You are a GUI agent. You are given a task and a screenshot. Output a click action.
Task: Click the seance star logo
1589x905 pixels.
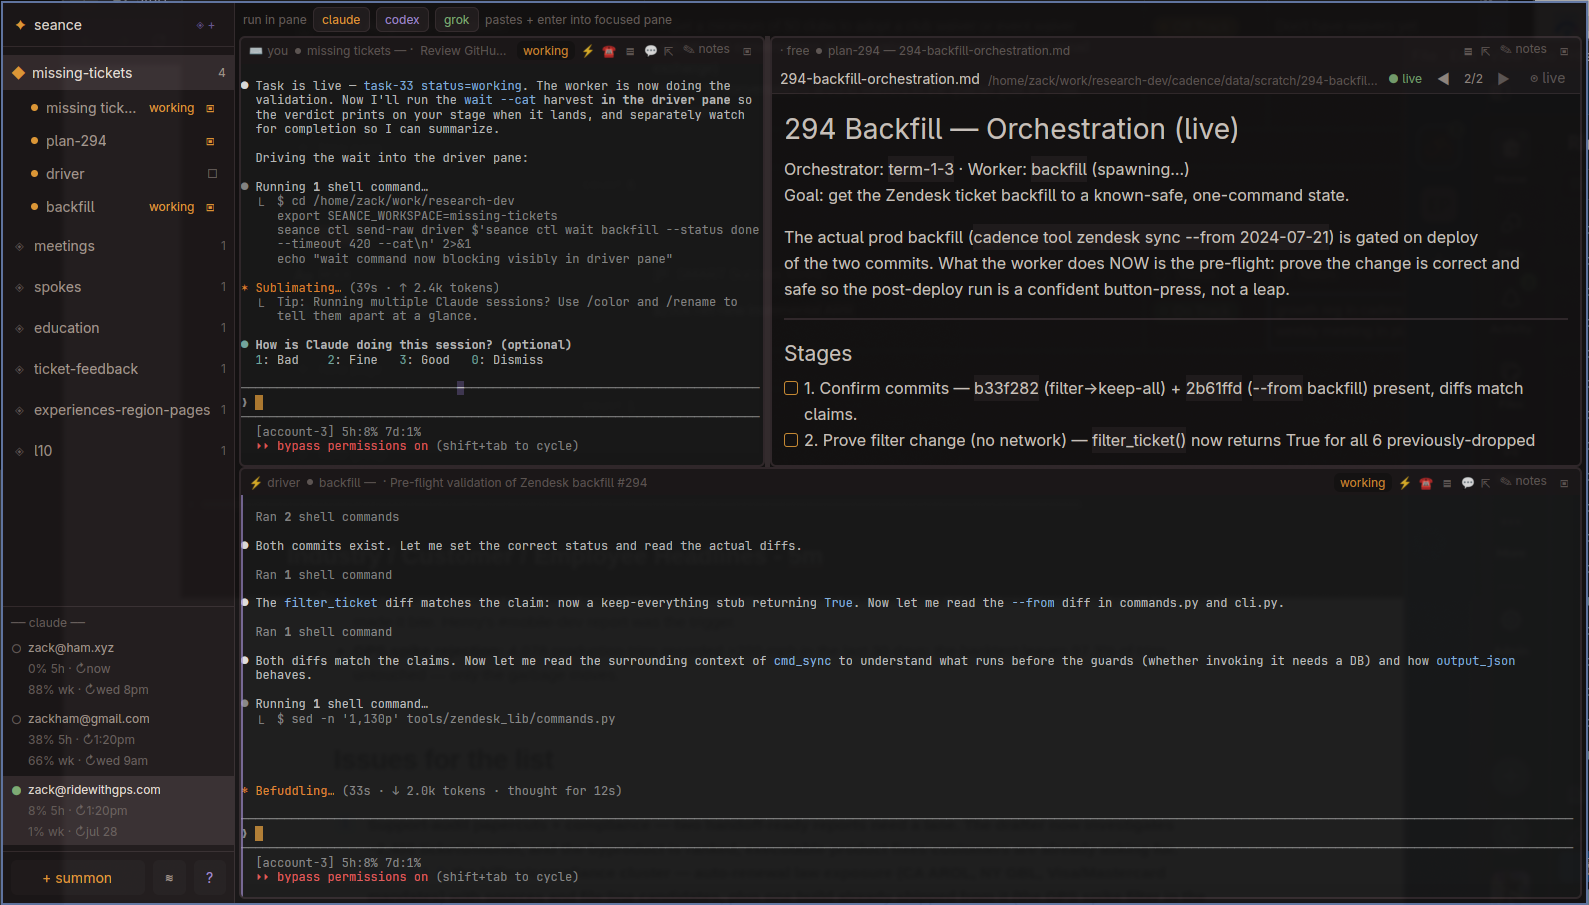point(20,25)
